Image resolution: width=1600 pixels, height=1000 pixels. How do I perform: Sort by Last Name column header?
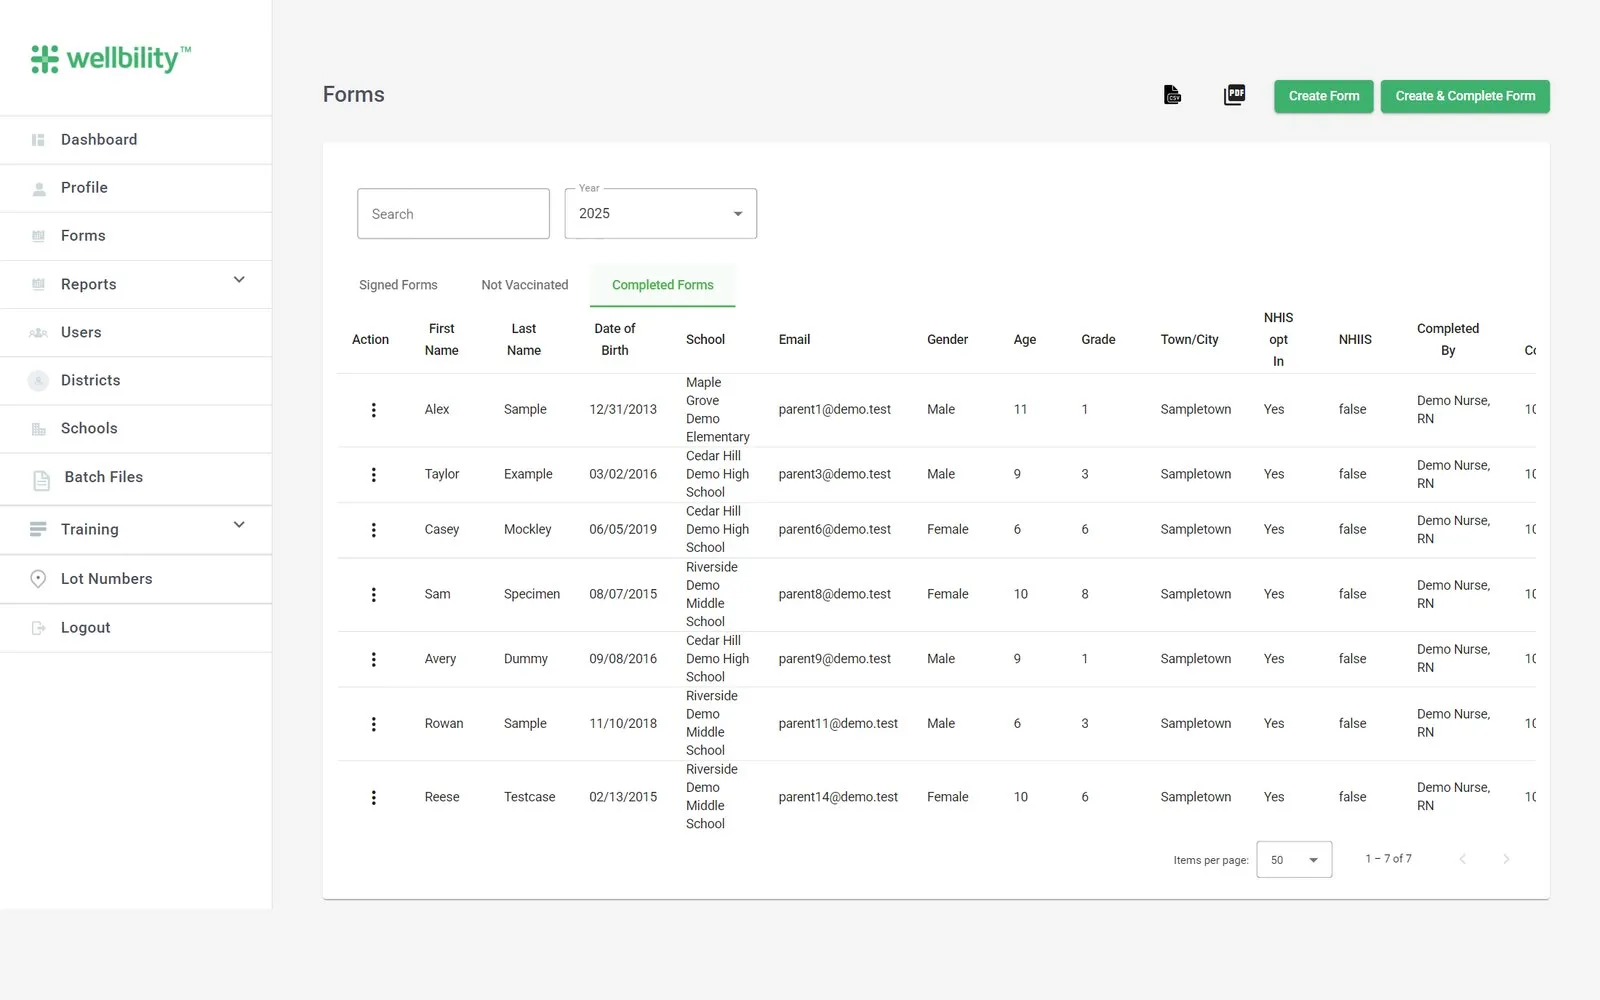(524, 340)
